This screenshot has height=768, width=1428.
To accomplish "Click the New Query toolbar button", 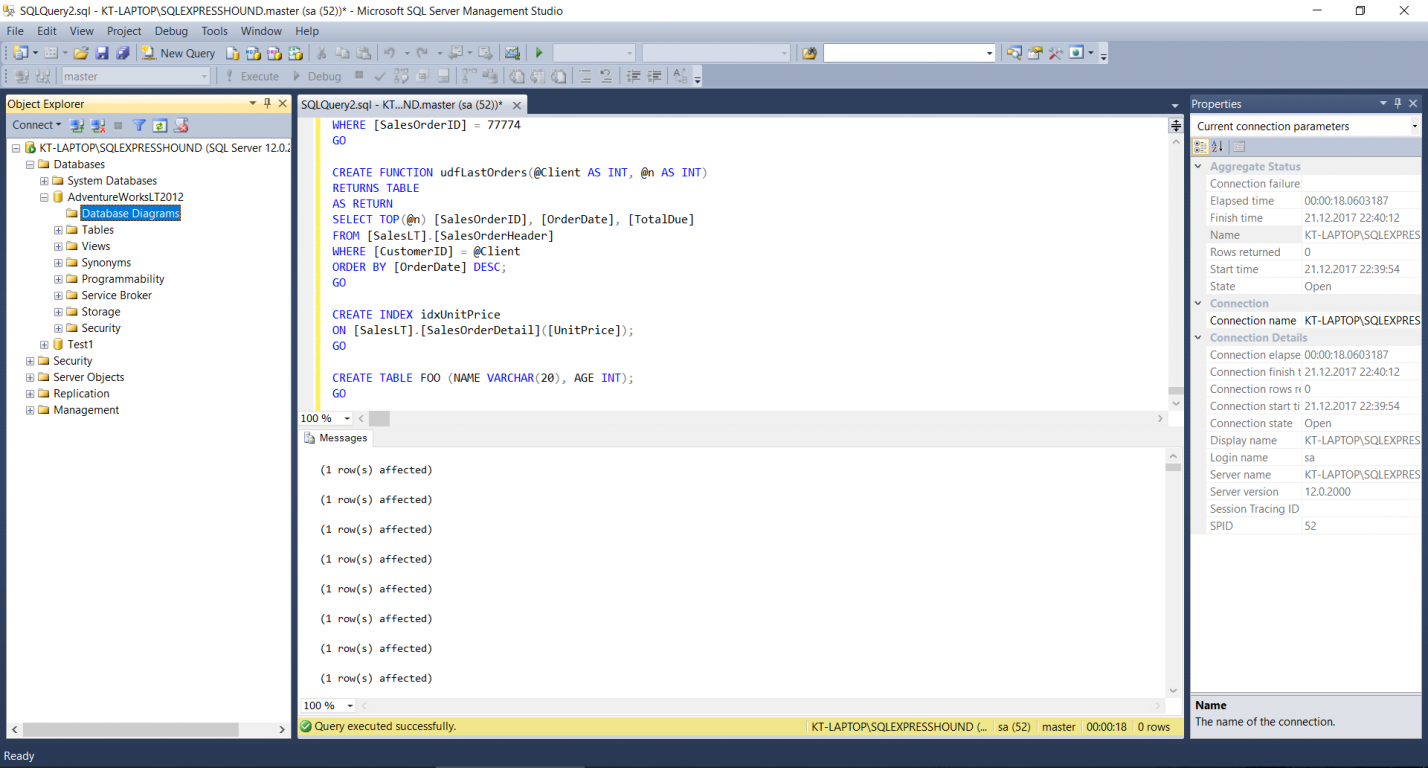I will pos(178,53).
